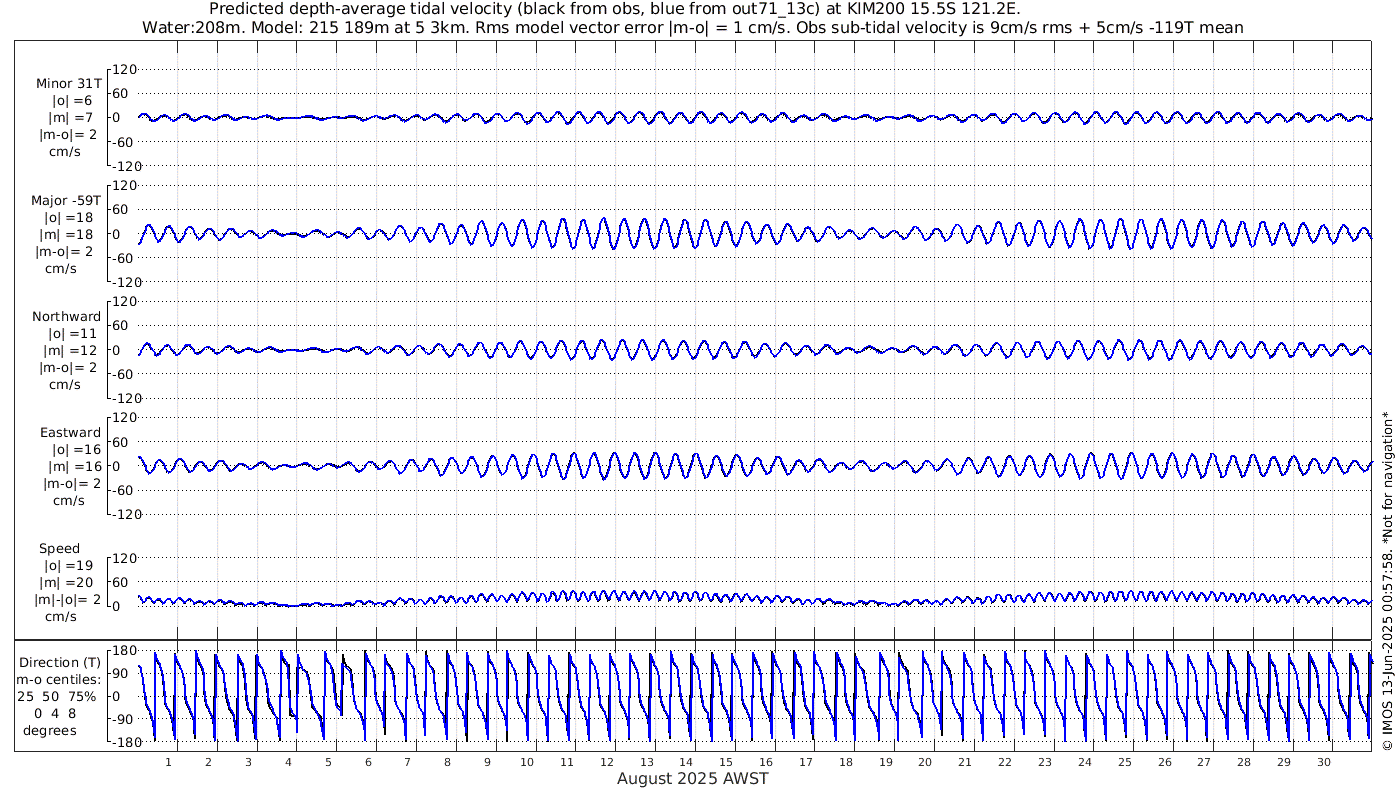The height and width of the screenshot is (800, 1400).
Task: Click '|m|-|o|= 2' in the Speed panel
Action: pos(66,599)
